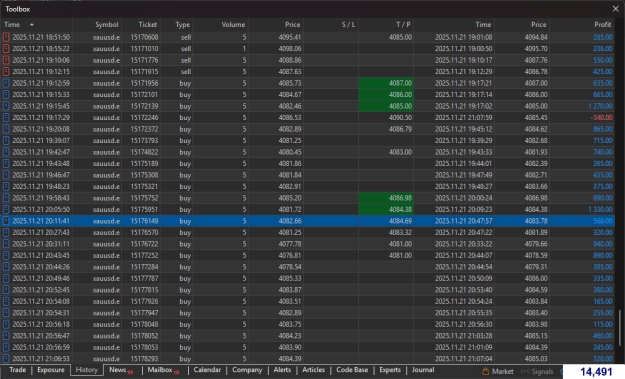Image resolution: width=625 pixels, height=379 pixels.
Task: Click the ticket number 15177284
Action: (144, 267)
